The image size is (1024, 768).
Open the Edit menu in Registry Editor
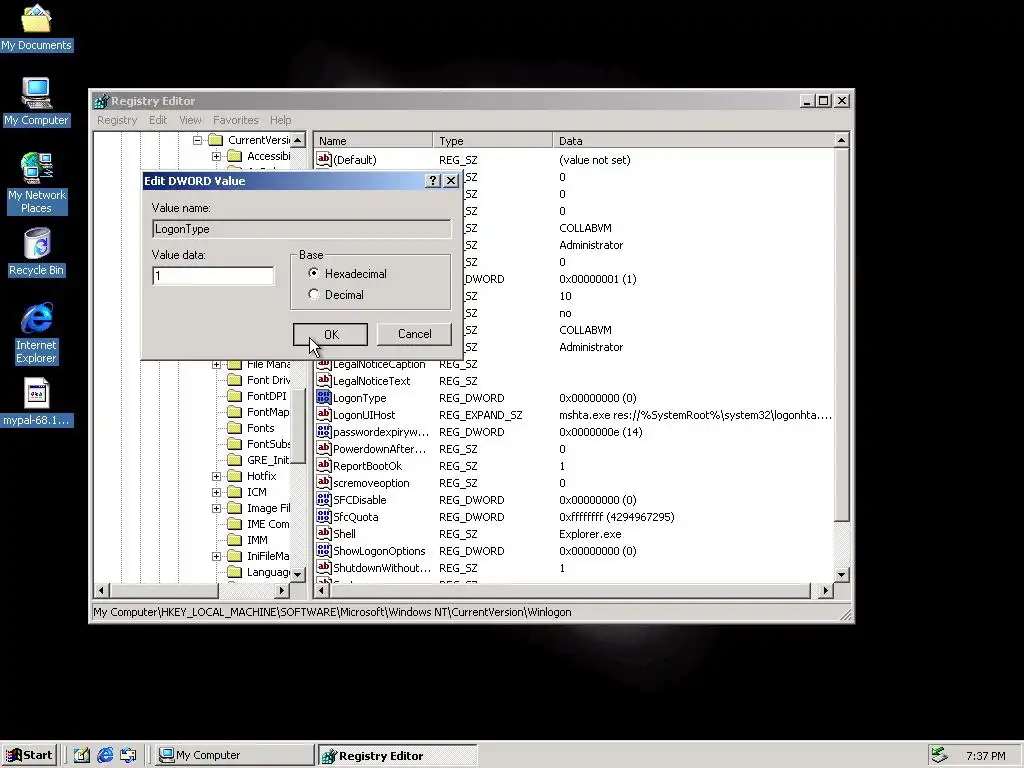[157, 120]
